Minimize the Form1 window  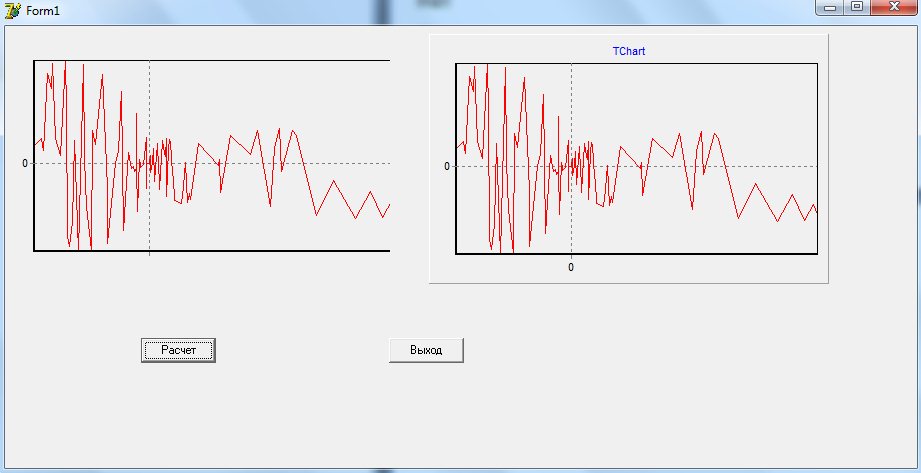pyautogui.click(x=830, y=7)
